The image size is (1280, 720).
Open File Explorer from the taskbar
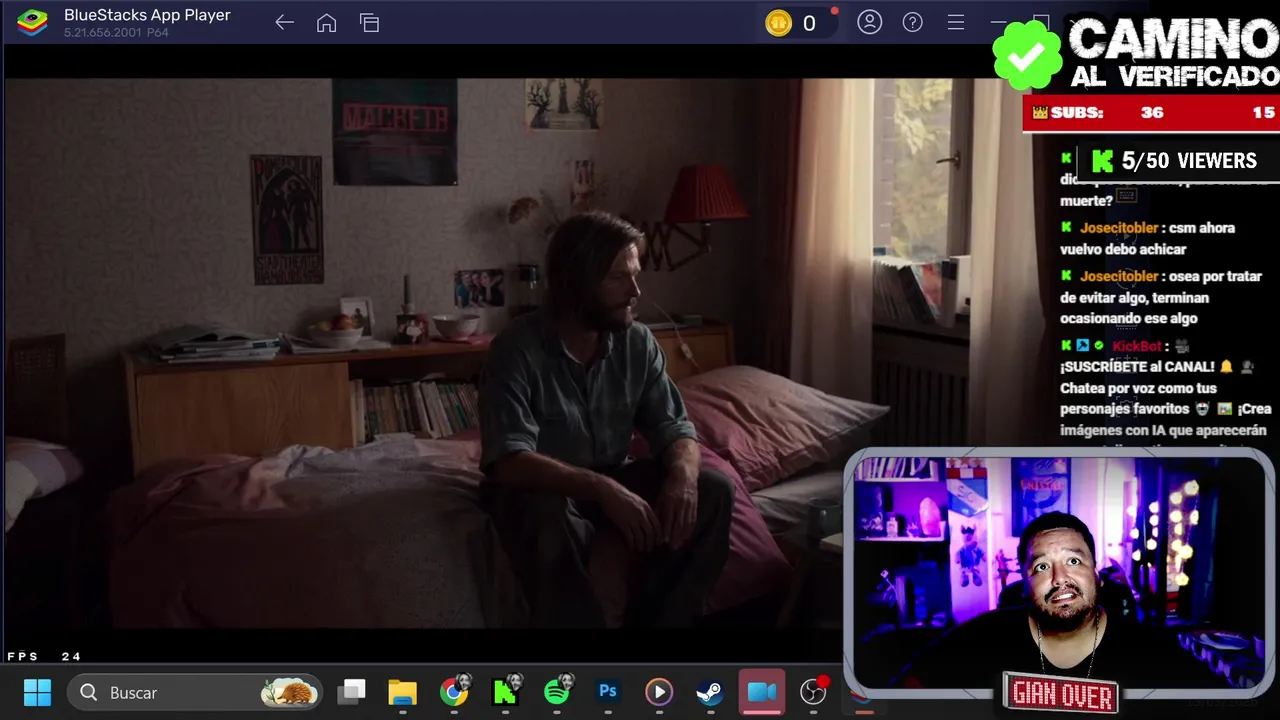(402, 692)
